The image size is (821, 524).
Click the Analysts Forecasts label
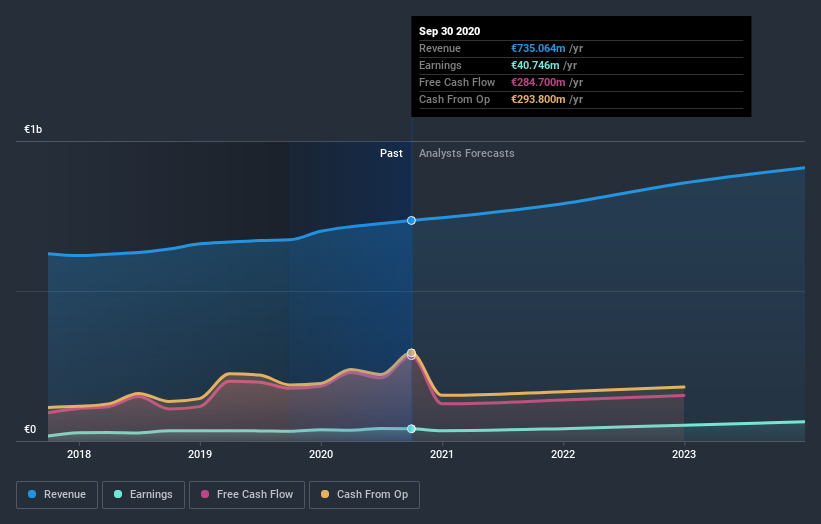point(467,153)
